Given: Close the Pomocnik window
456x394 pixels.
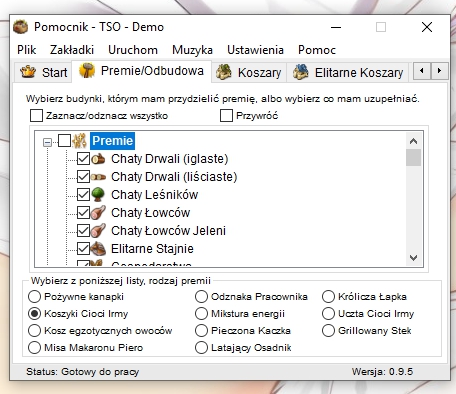Looking at the screenshot, I should tap(427, 27).
